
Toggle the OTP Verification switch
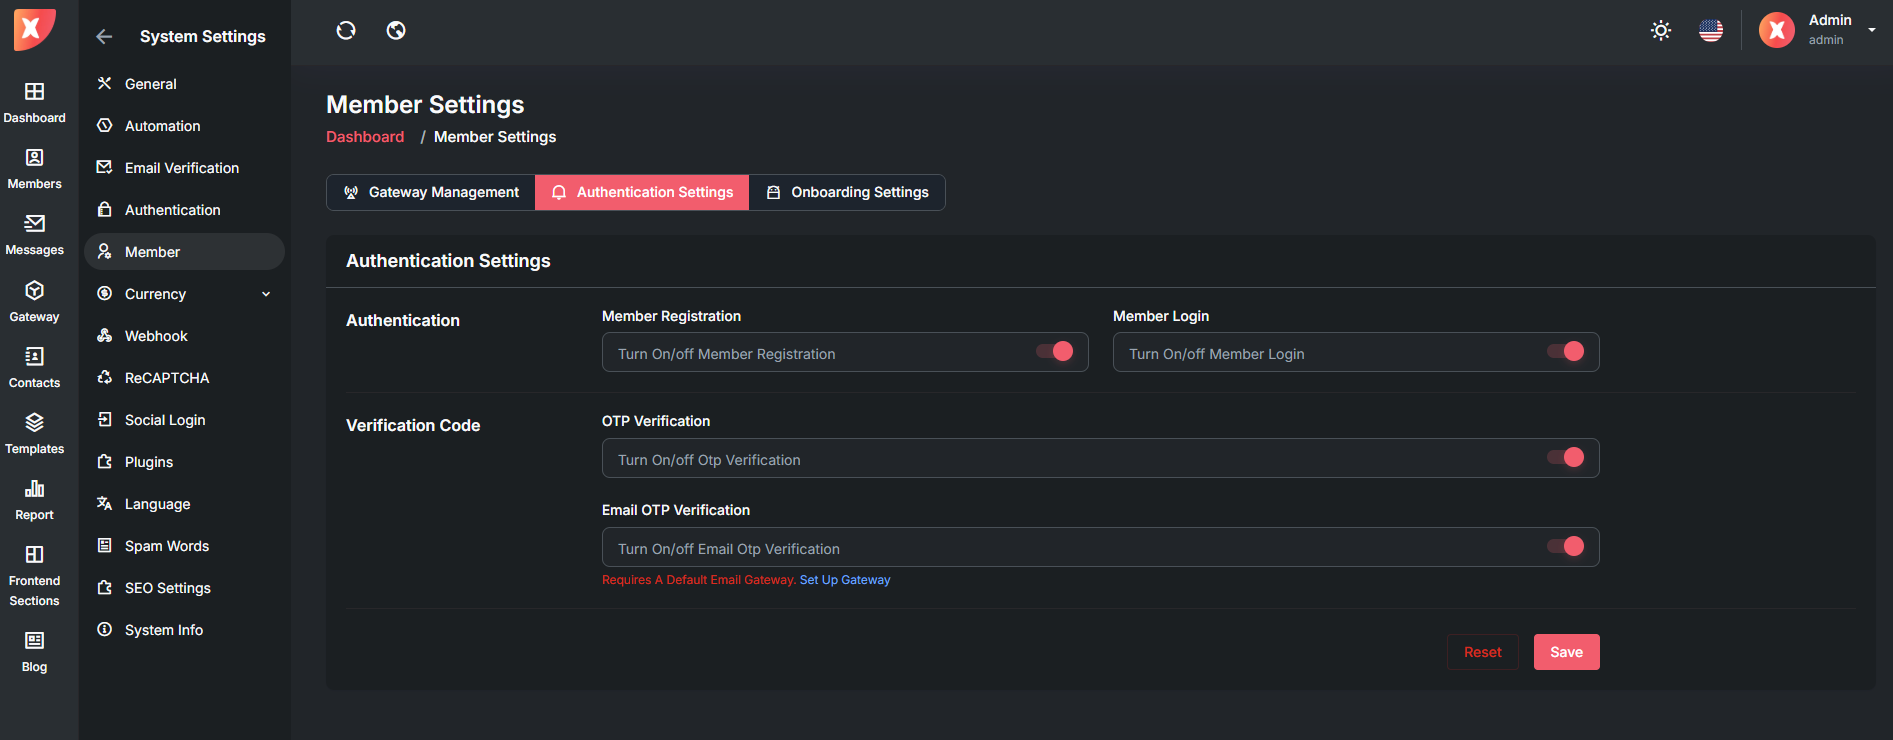[1566, 457]
